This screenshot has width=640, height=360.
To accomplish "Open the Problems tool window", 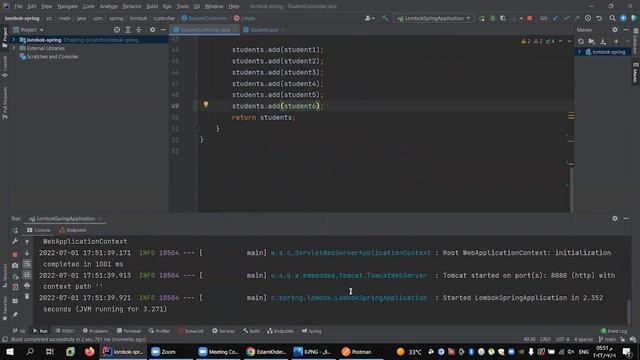I will coord(96,331).
